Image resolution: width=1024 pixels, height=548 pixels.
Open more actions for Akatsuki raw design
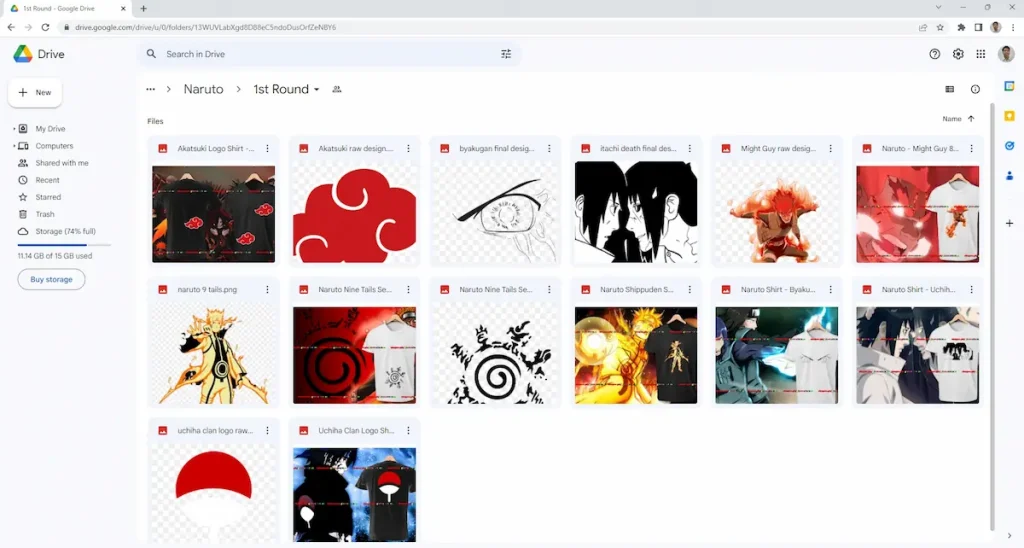tap(408, 148)
